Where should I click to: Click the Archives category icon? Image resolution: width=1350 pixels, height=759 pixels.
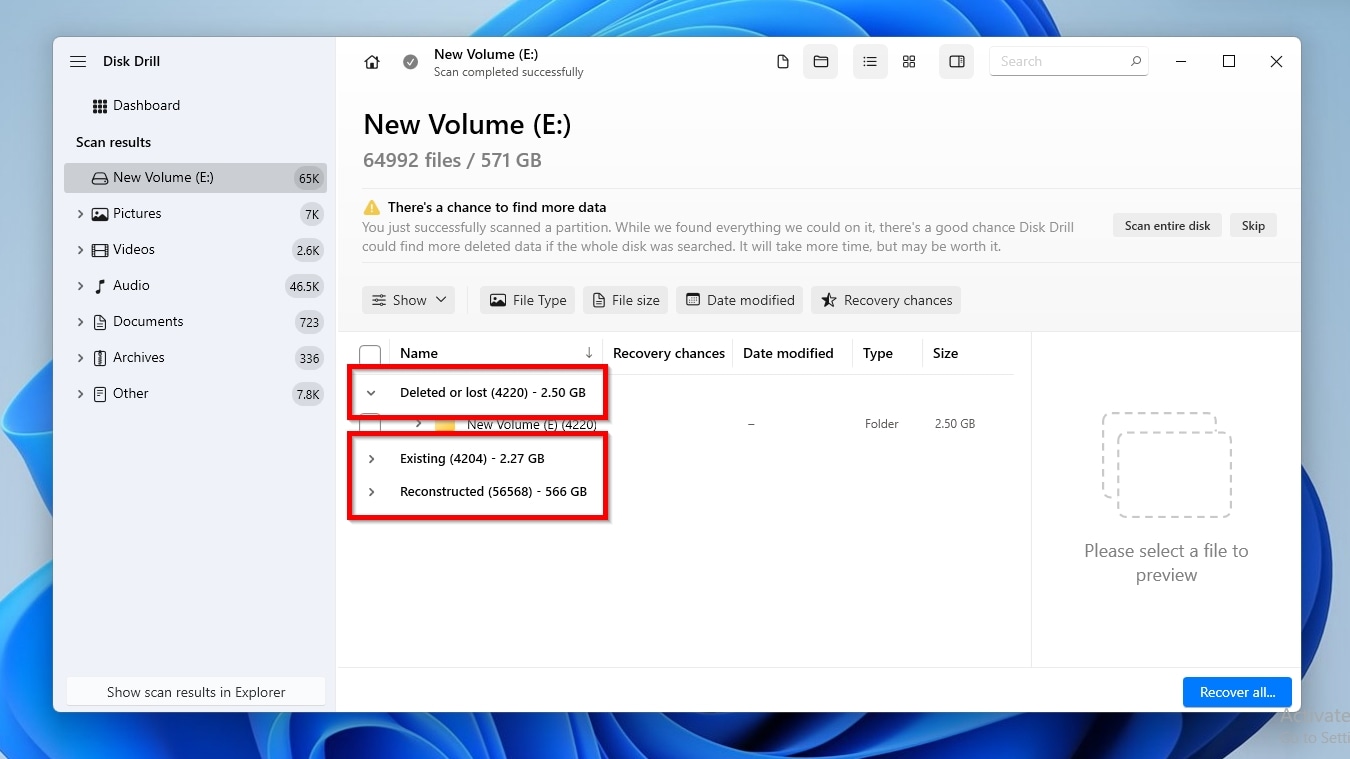pyautogui.click(x=100, y=358)
